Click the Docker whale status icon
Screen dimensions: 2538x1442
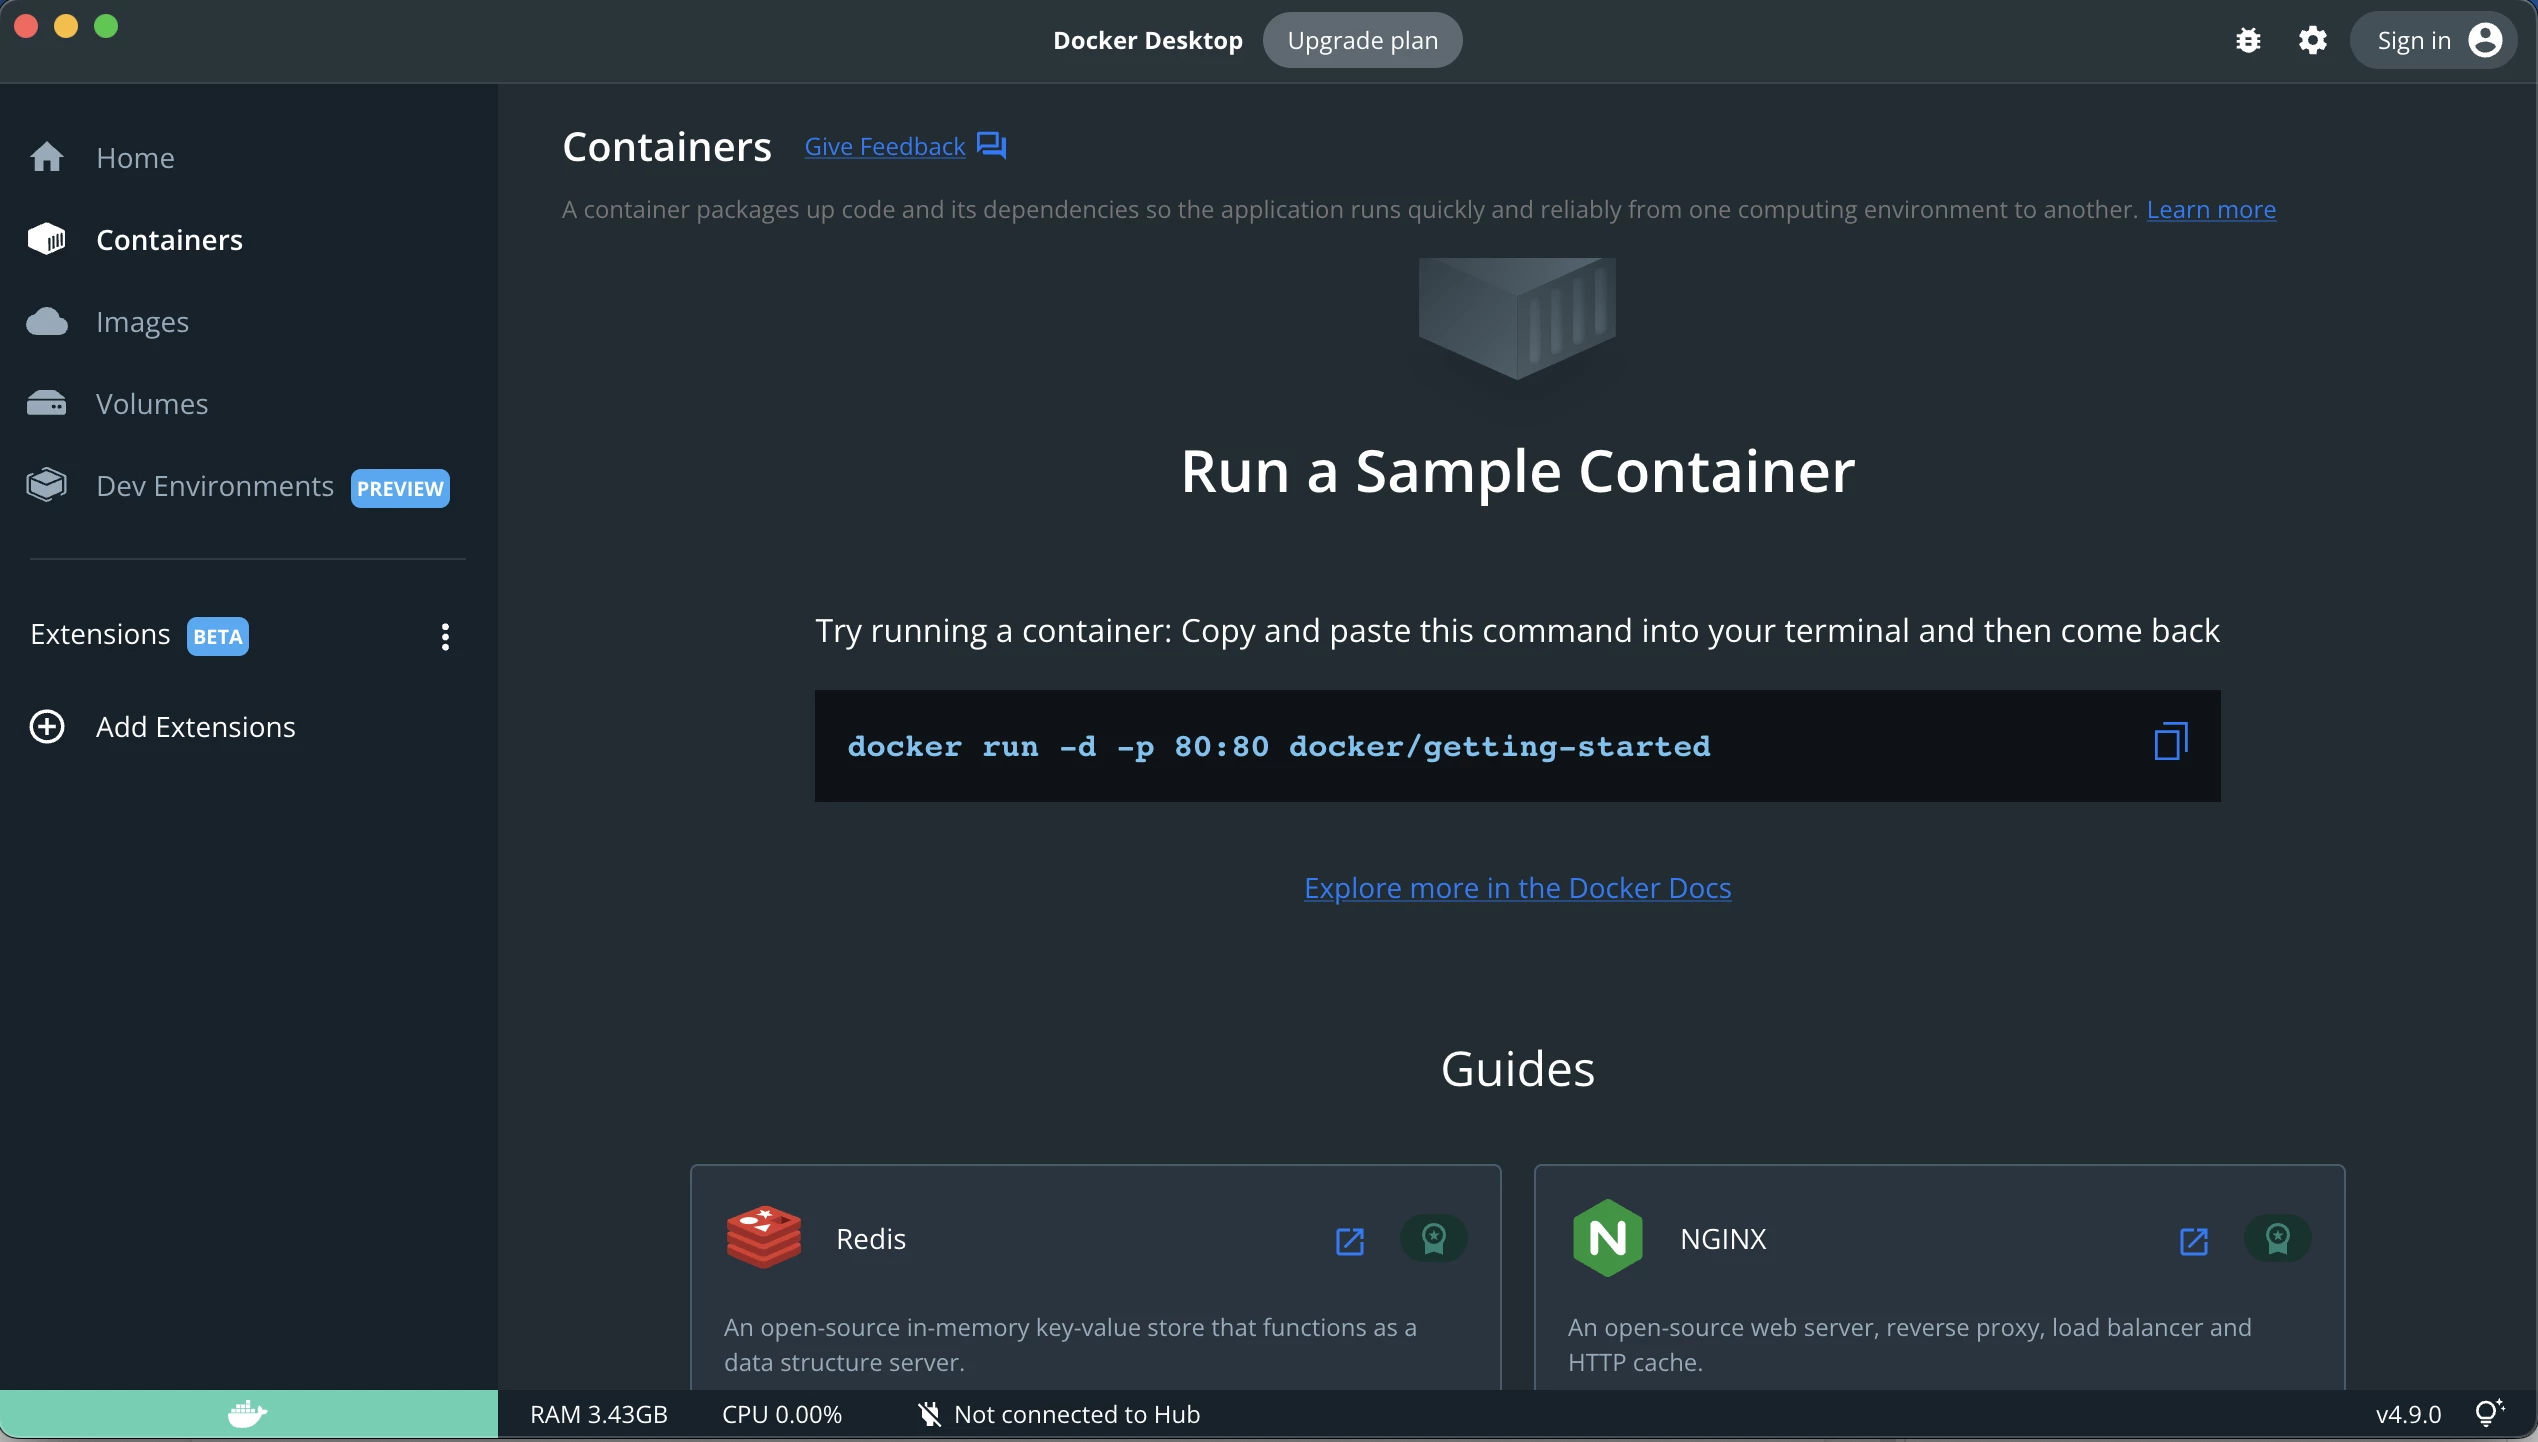247,1414
